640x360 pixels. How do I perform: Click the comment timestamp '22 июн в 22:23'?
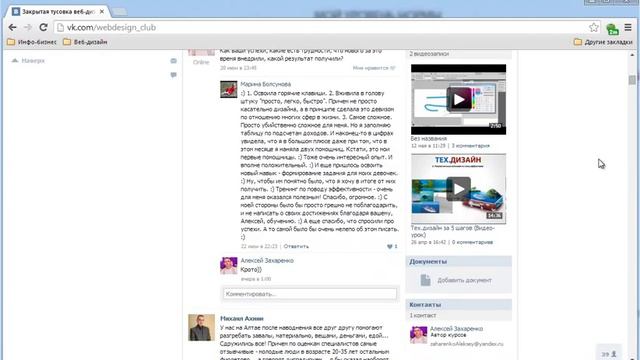[259, 246]
